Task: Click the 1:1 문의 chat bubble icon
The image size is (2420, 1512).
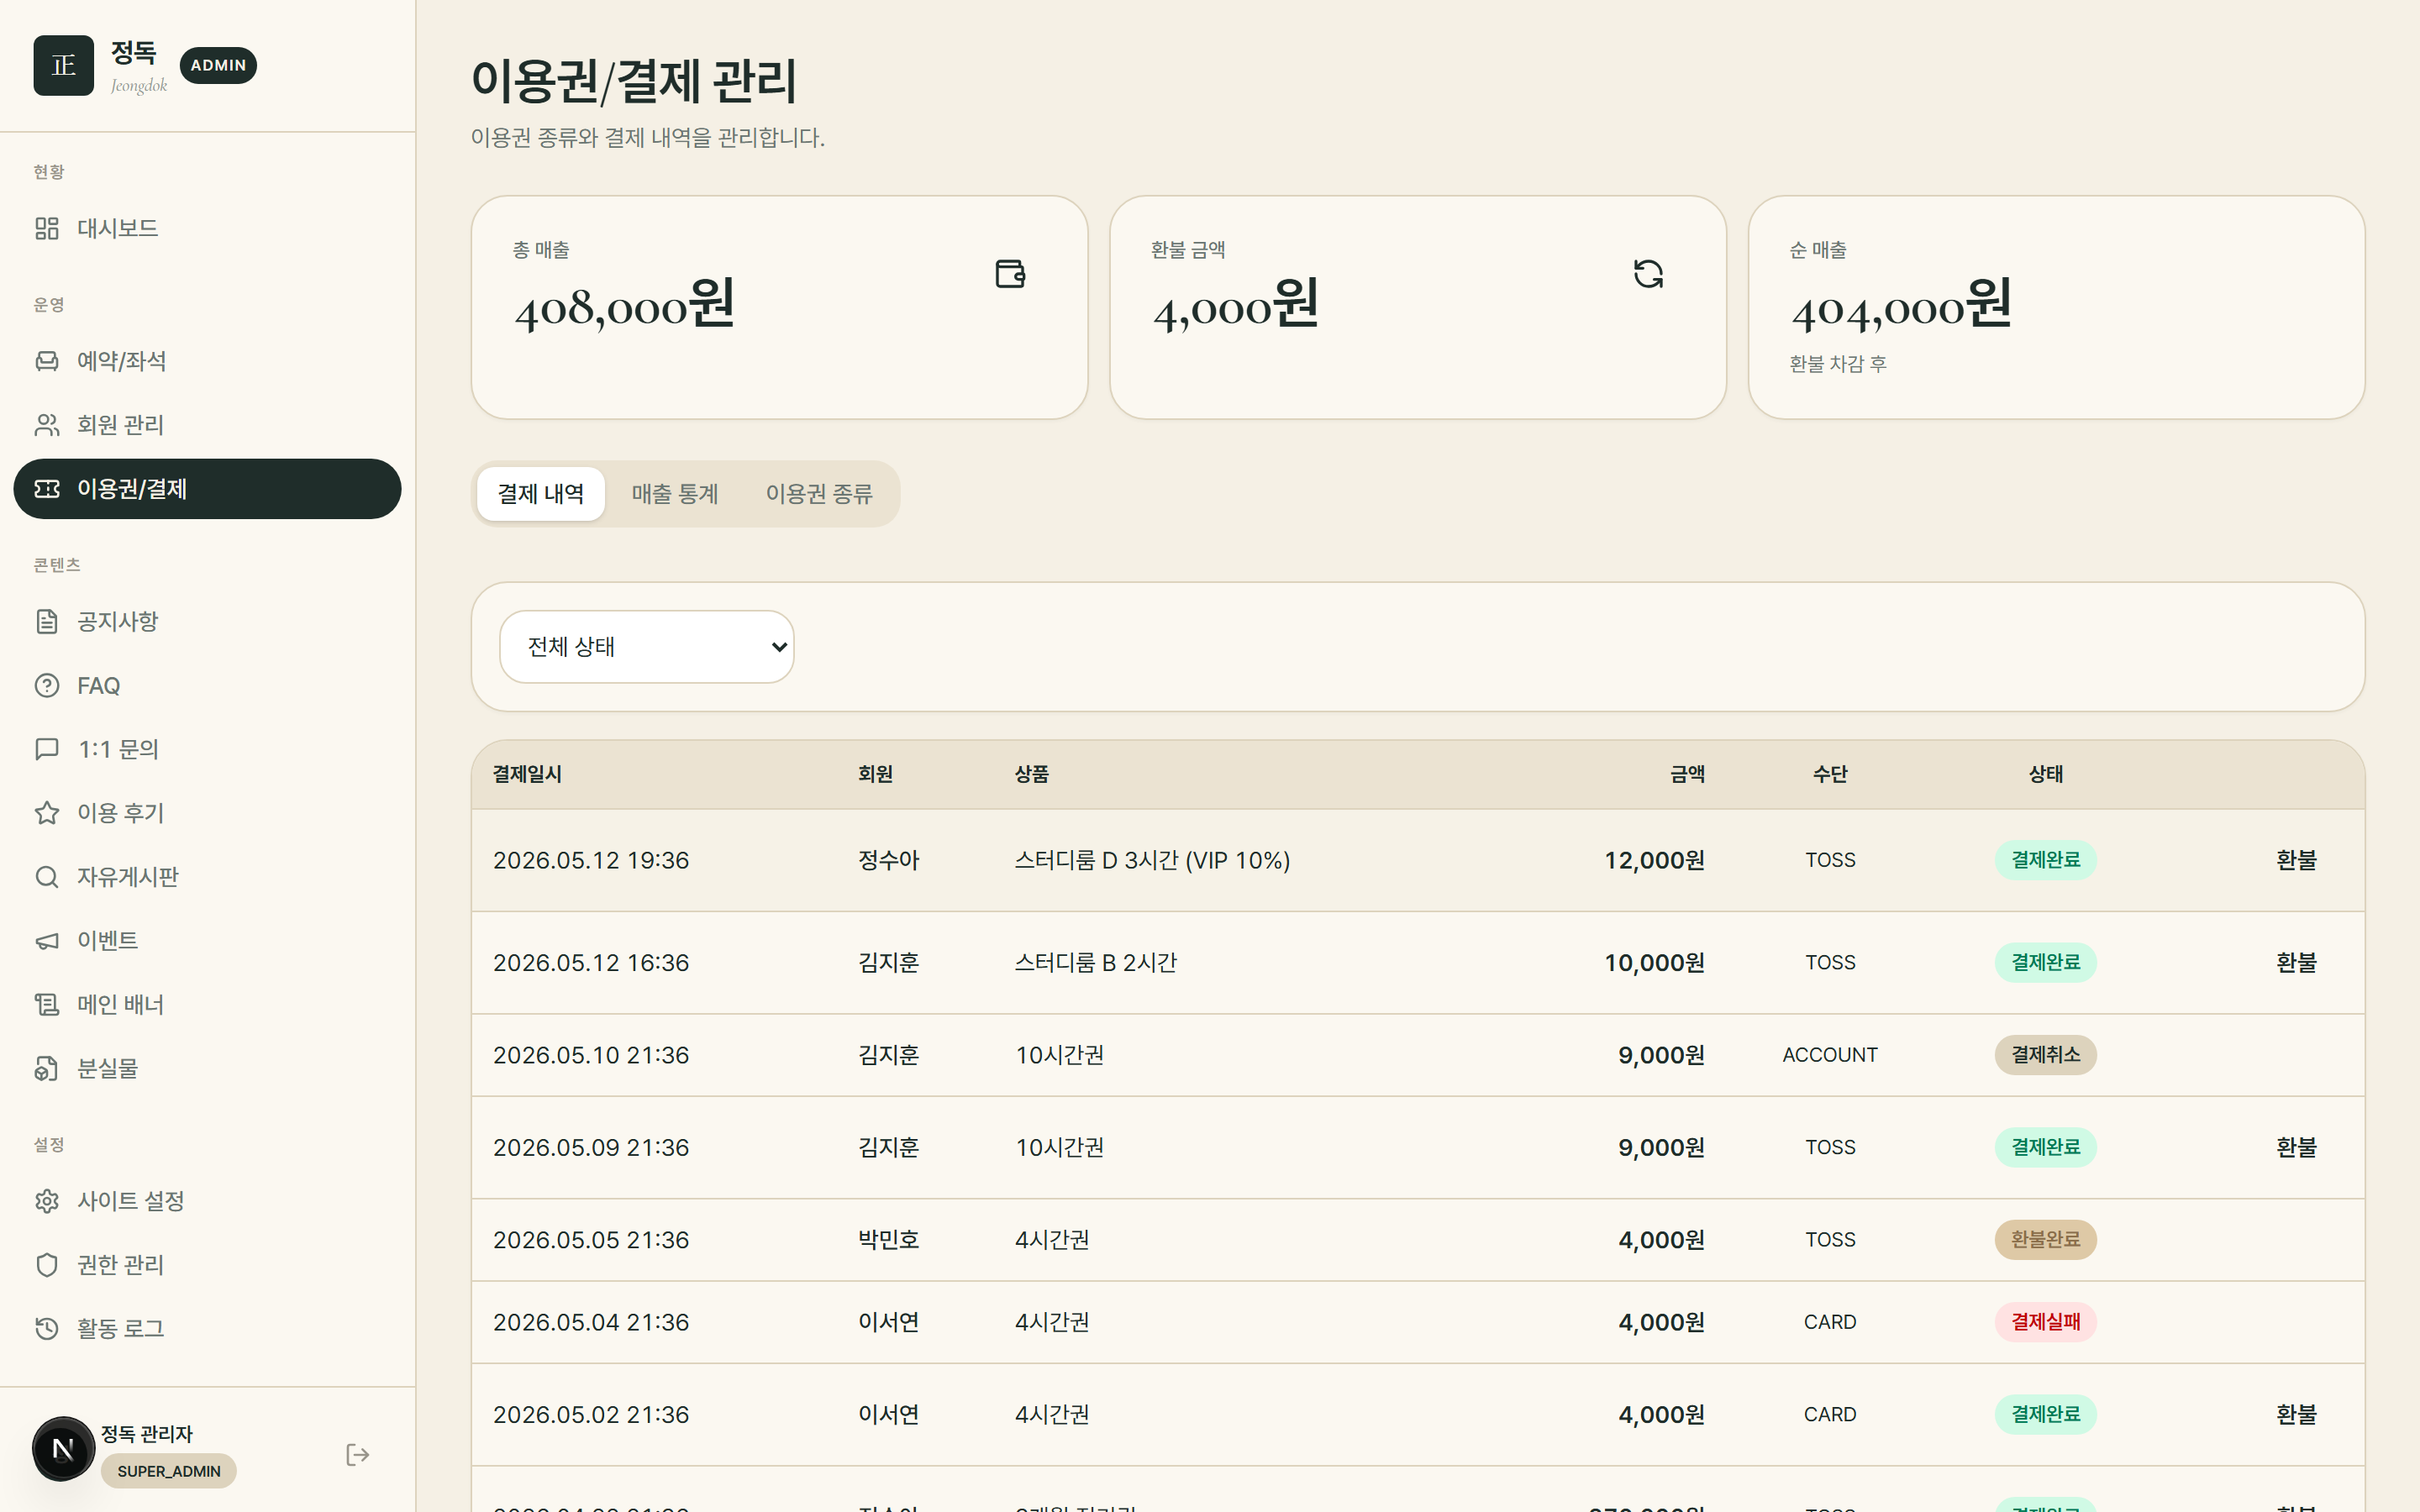Action: pyautogui.click(x=47, y=749)
